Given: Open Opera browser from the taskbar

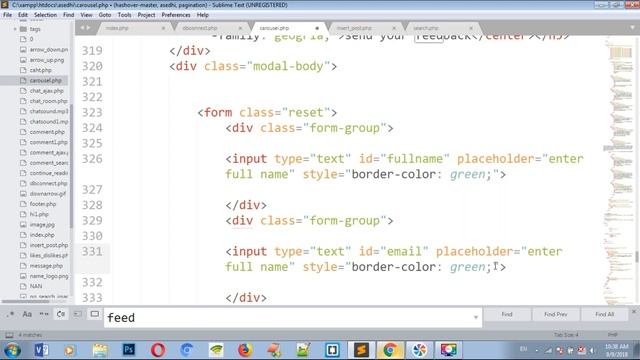Looking at the screenshot, I should [x=158, y=350].
